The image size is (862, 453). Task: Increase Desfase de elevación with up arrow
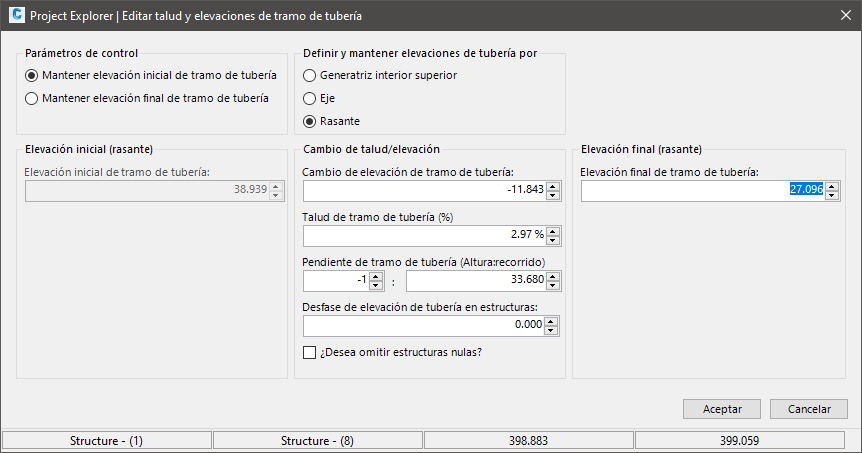552,321
